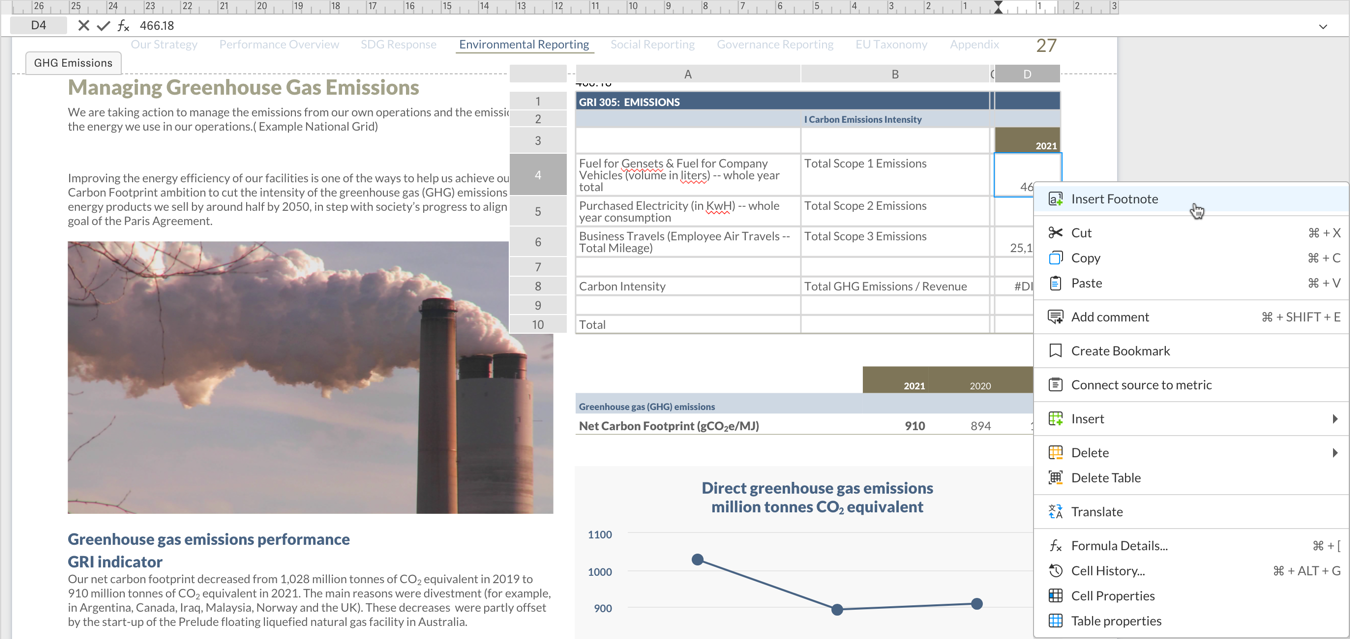Select Add comment menu entry
Image resolution: width=1350 pixels, height=639 pixels.
[x=1191, y=317]
